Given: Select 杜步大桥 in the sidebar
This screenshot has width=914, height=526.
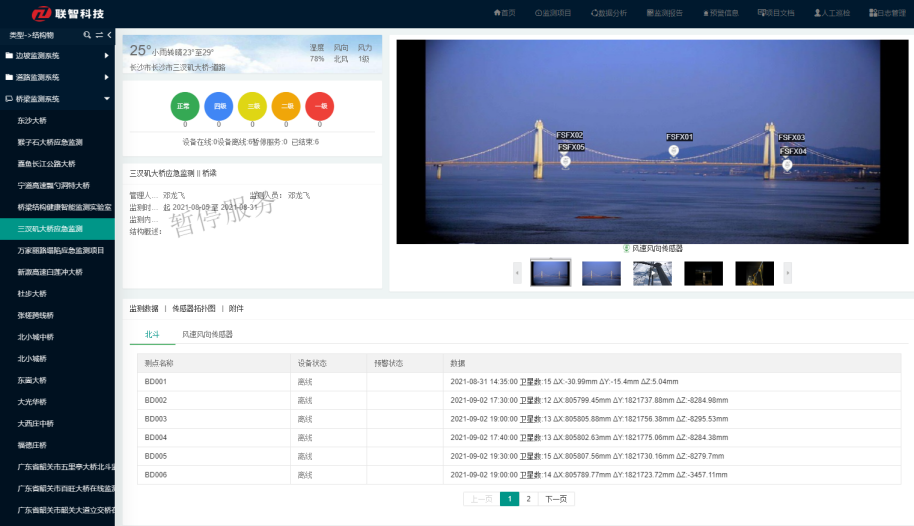Looking at the screenshot, I should pyautogui.click(x=32, y=293).
